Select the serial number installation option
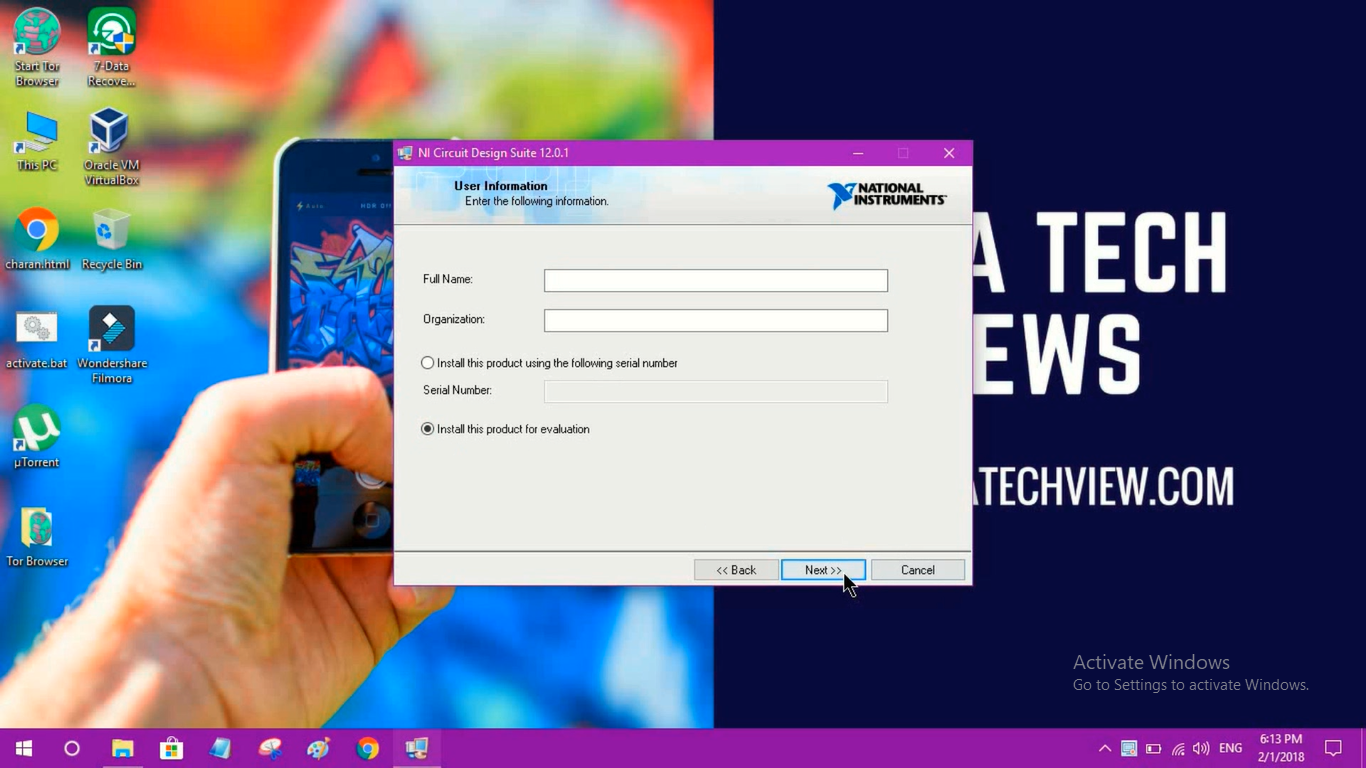The height and width of the screenshot is (768, 1366). click(x=427, y=363)
